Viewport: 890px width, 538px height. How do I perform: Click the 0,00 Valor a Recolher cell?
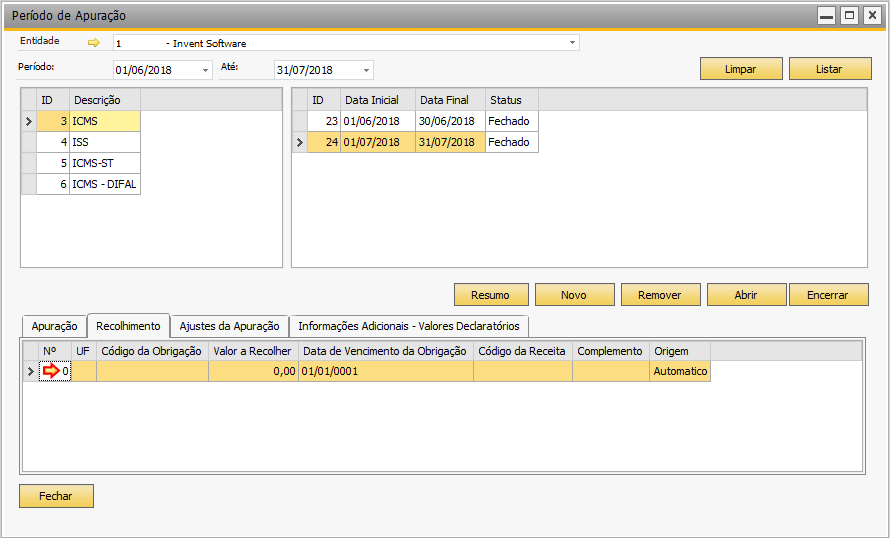(253, 371)
